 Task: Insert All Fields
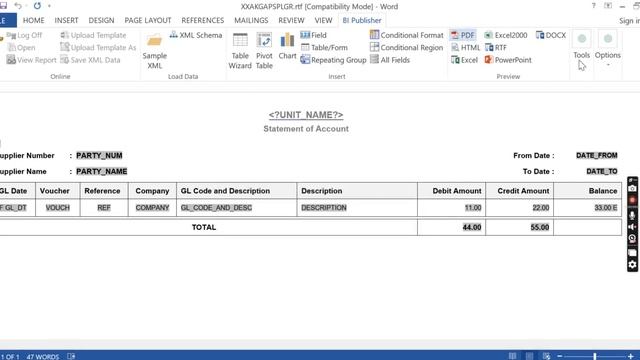[x=390, y=60]
